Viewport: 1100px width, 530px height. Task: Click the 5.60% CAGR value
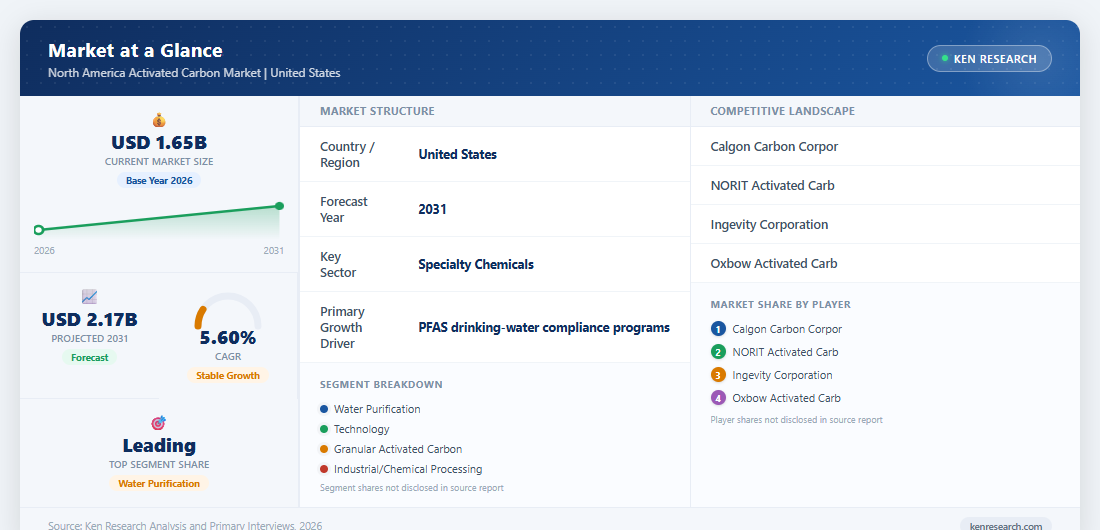click(x=228, y=338)
